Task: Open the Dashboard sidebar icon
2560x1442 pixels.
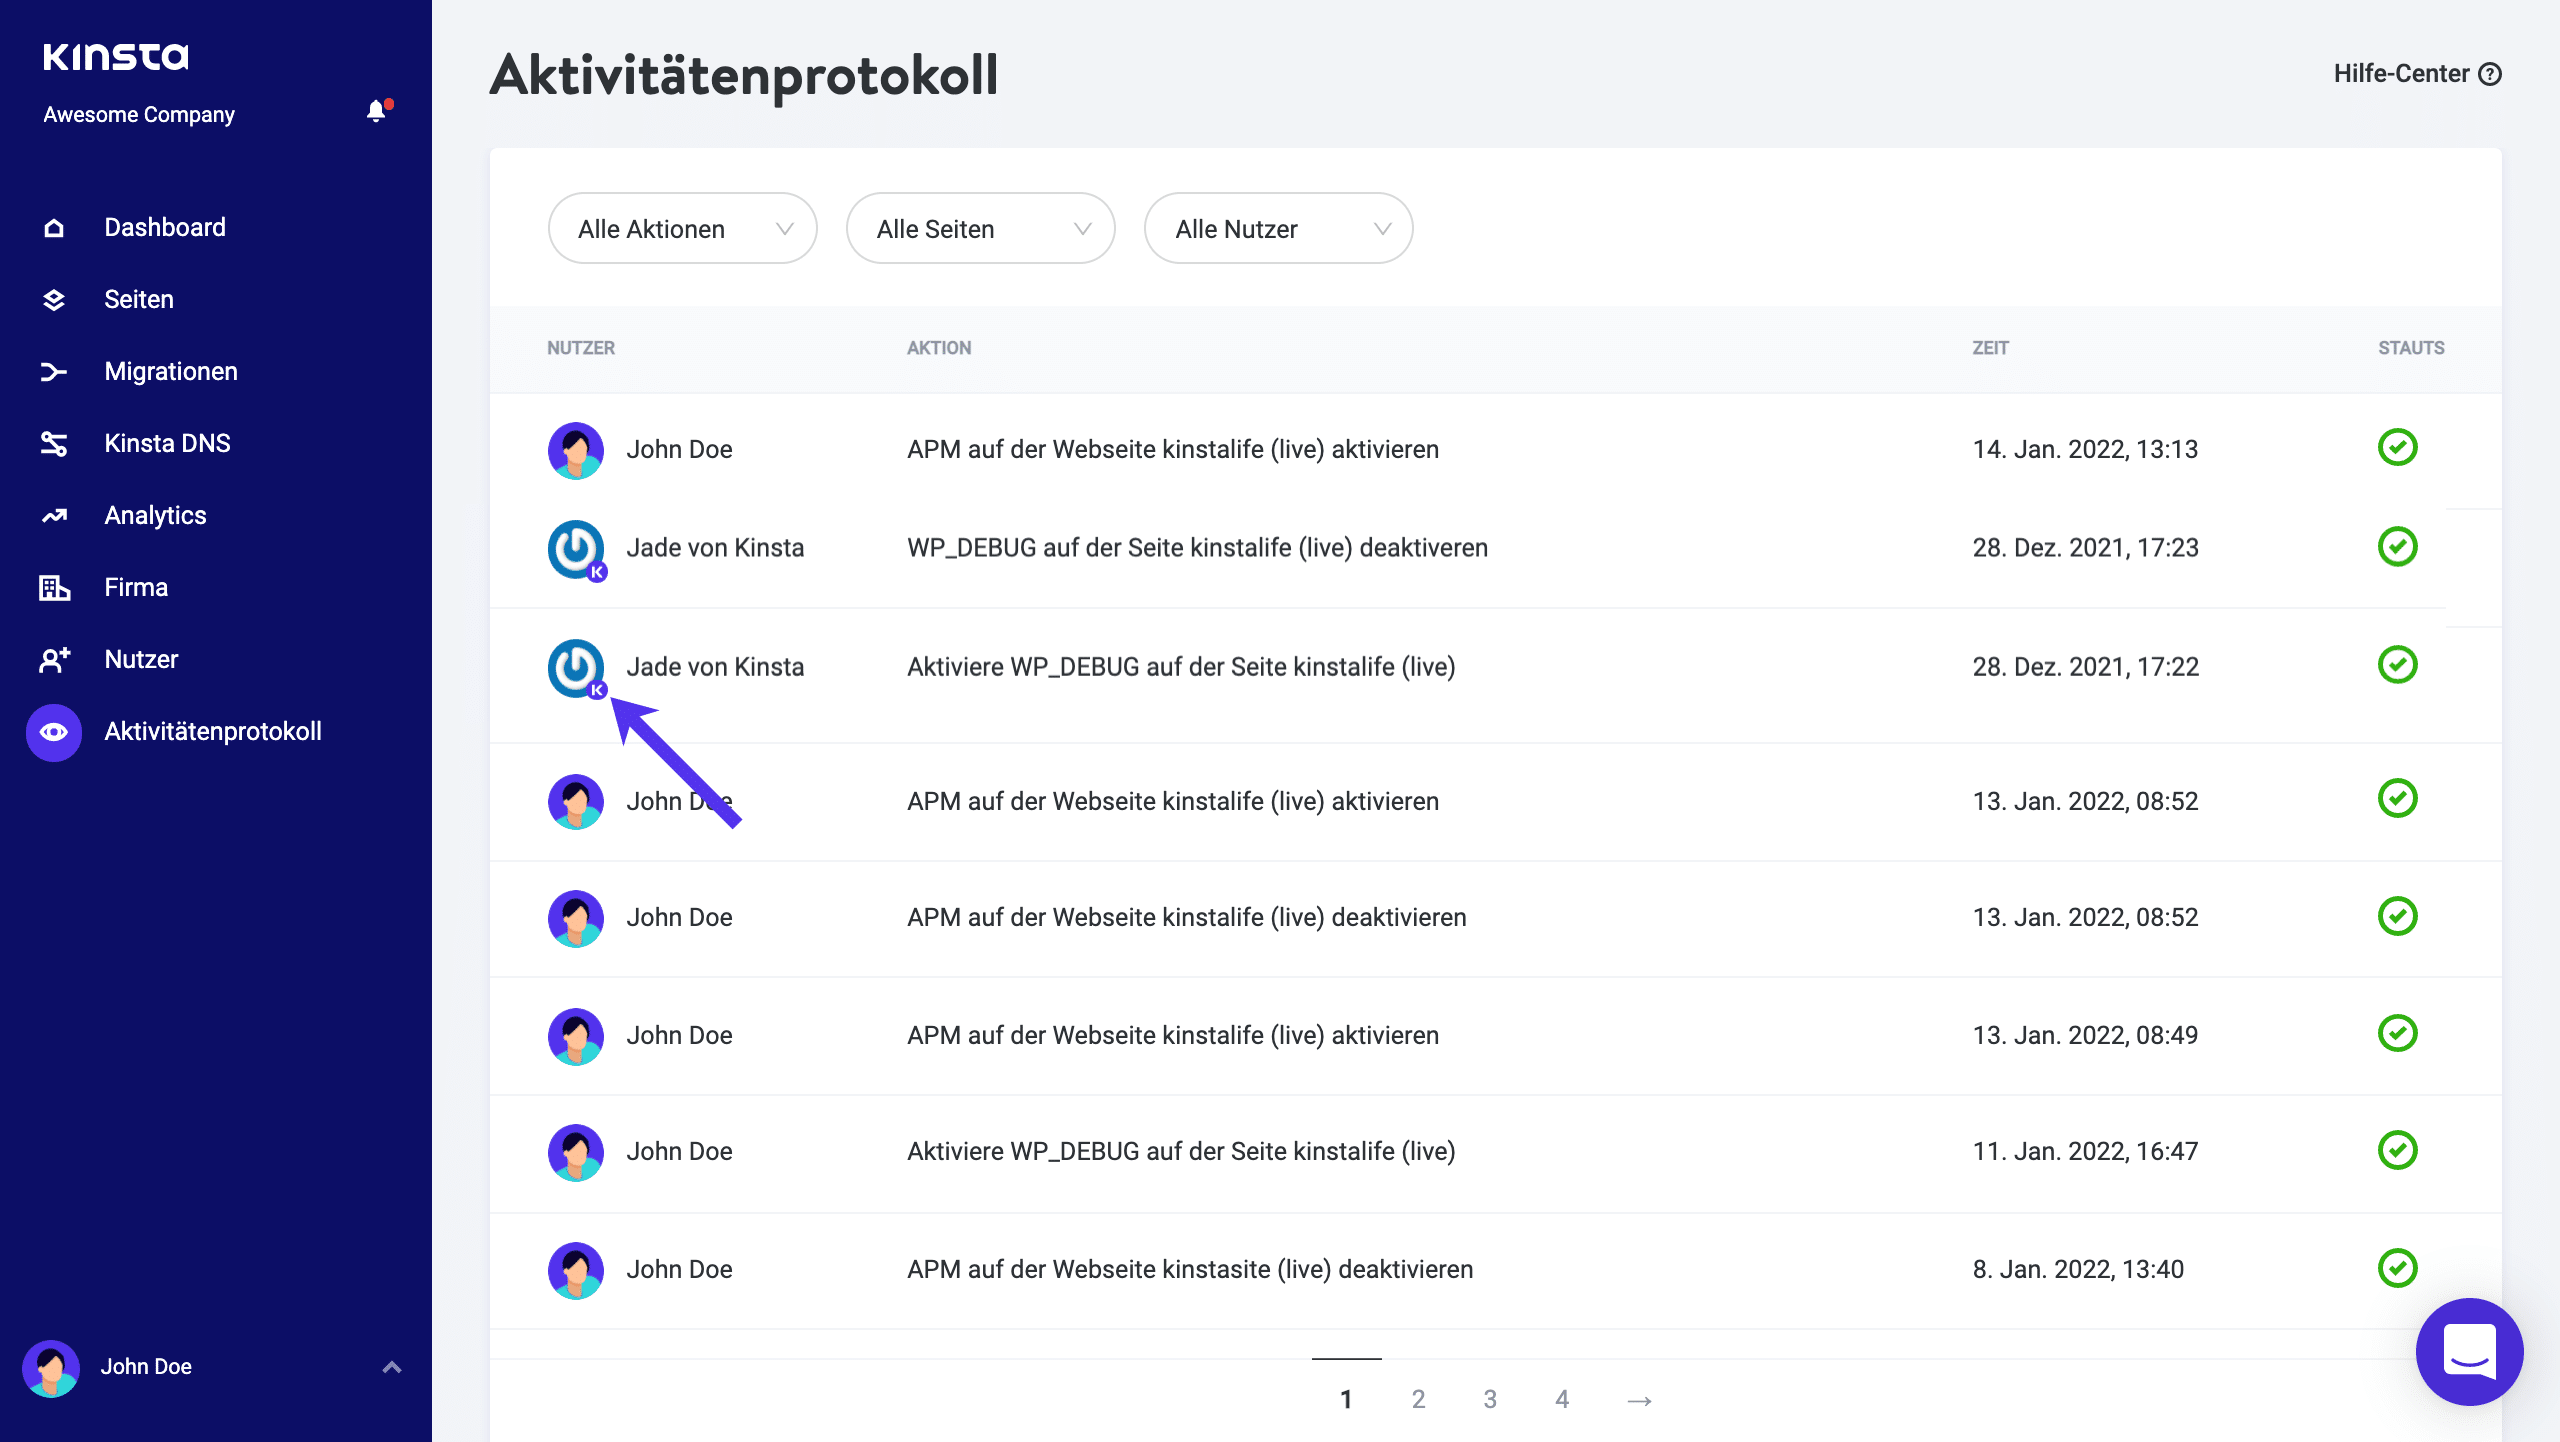Action: pyautogui.click(x=53, y=227)
